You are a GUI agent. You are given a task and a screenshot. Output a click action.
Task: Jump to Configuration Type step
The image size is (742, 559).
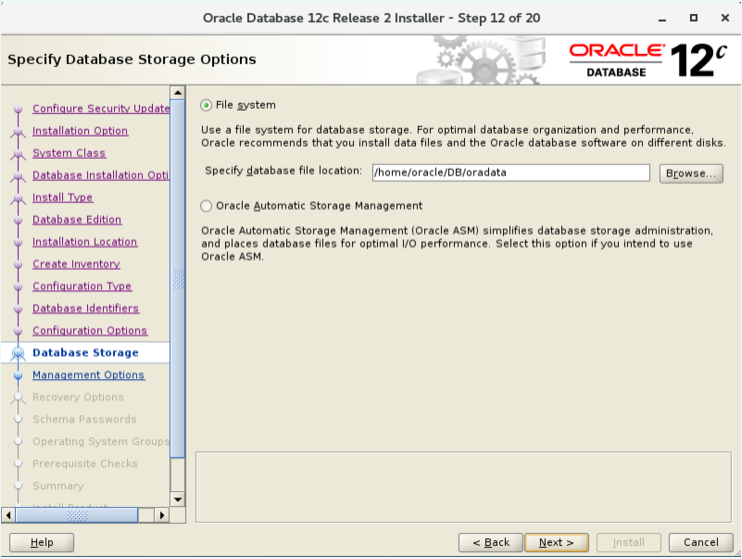(x=82, y=286)
